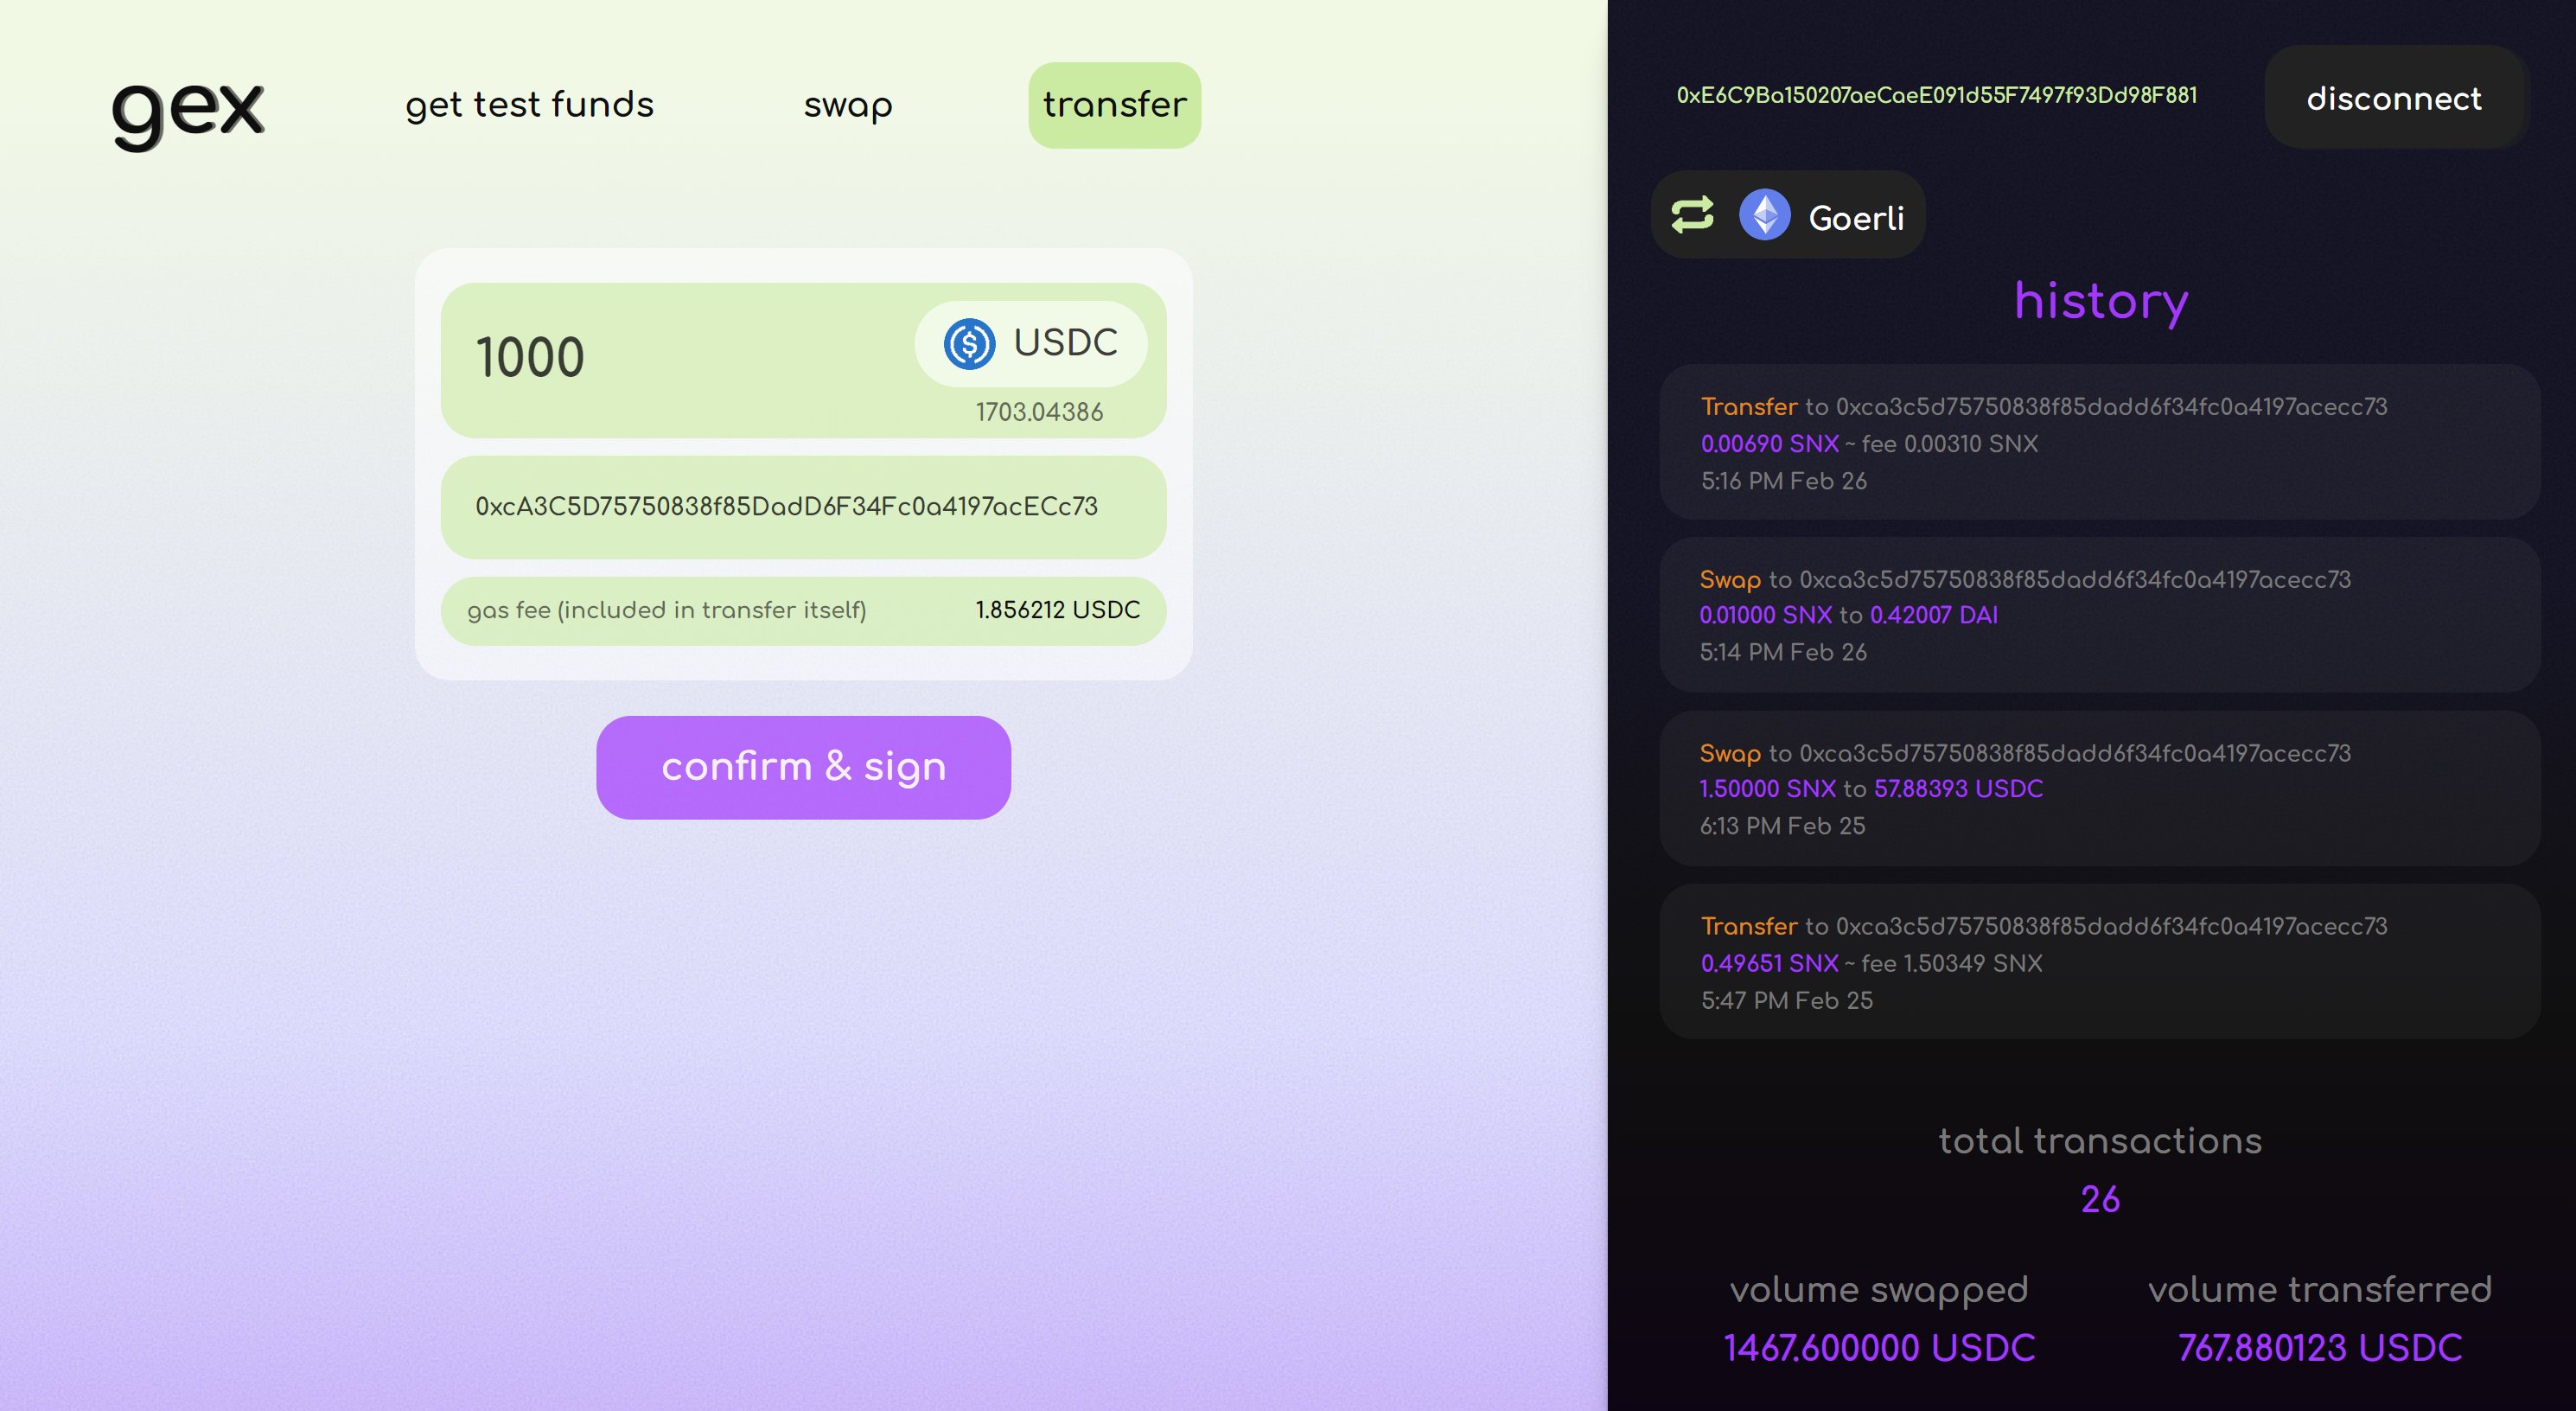This screenshot has width=2576, height=1411.
Task: Open the 5:16 PM Feb 26 transfer entry
Action: coord(2098,442)
